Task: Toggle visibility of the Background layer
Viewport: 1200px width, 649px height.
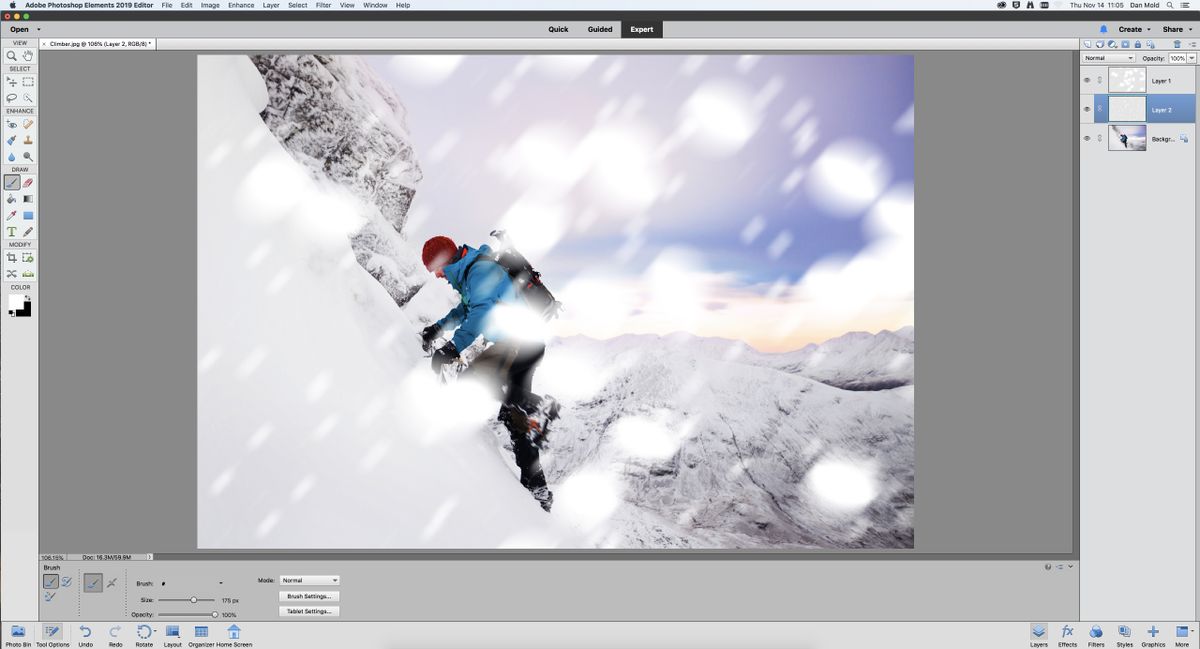Action: 1086,138
